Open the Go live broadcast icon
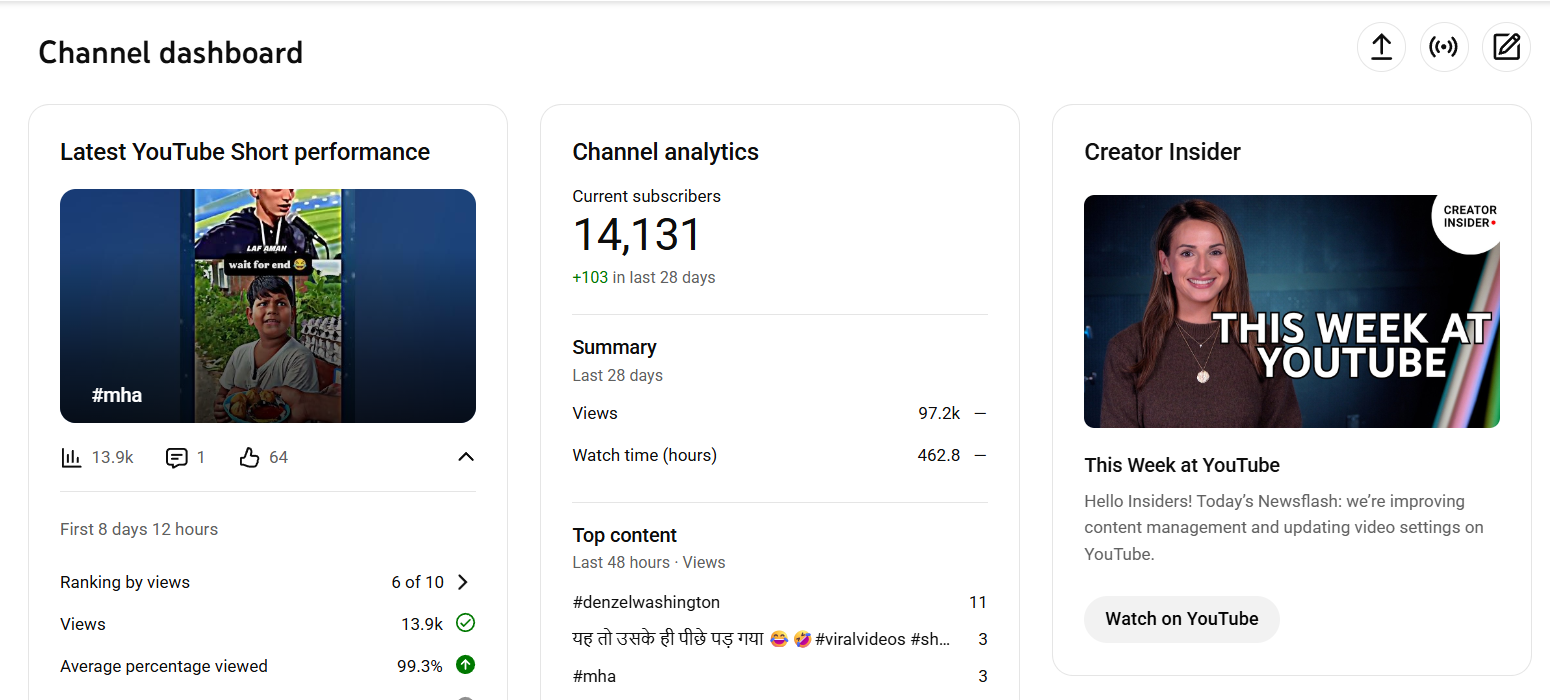 pos(1444,47)
